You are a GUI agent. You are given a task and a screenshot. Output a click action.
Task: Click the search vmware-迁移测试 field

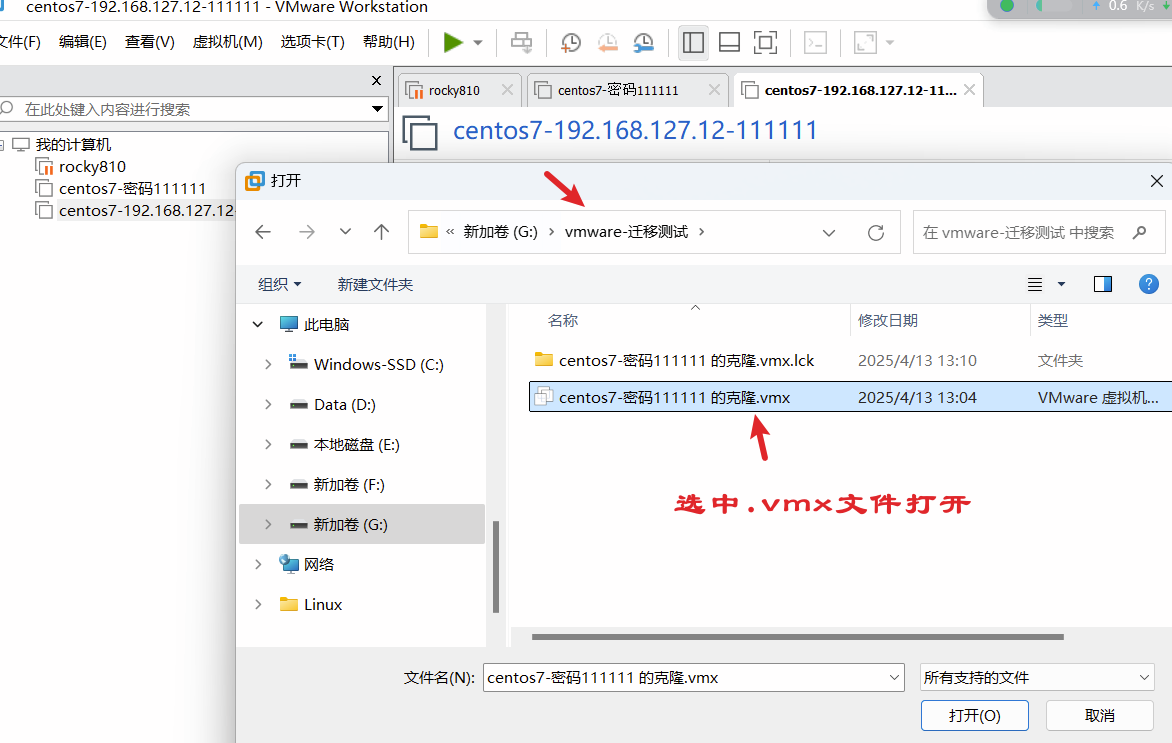tap(1037, 232)
